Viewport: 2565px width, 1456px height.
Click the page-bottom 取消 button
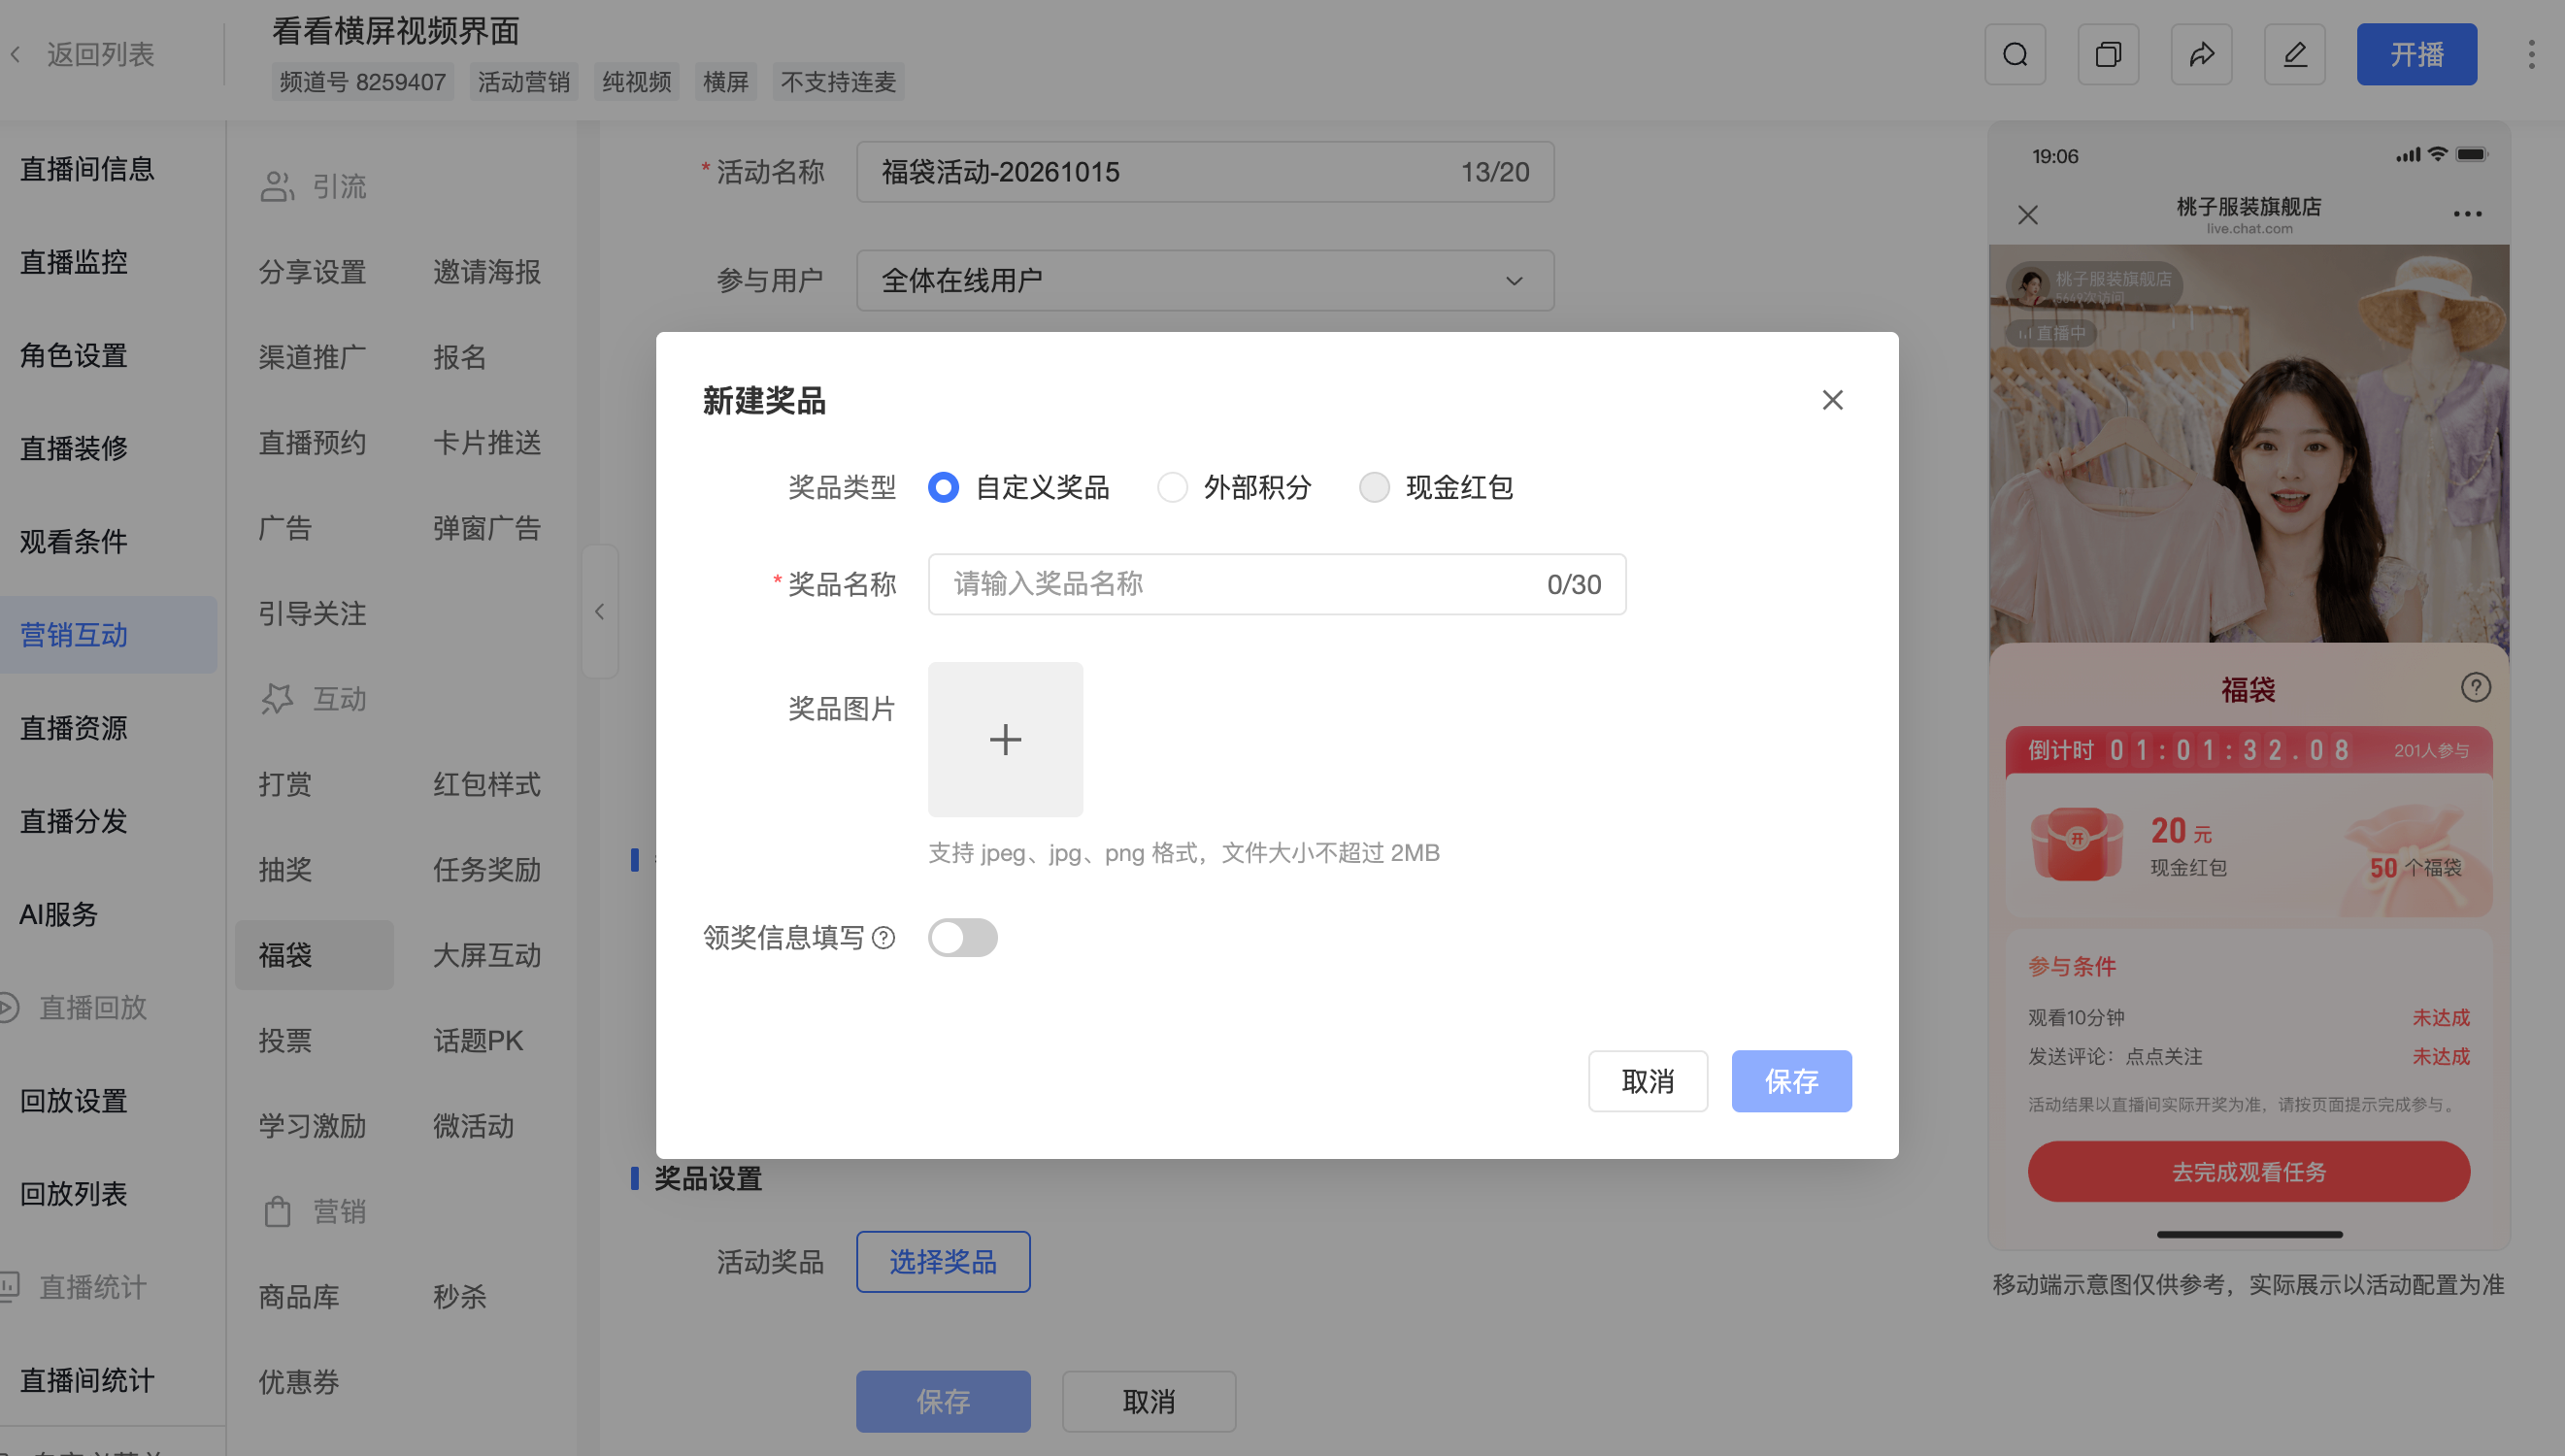(x=1148, y=1402)
